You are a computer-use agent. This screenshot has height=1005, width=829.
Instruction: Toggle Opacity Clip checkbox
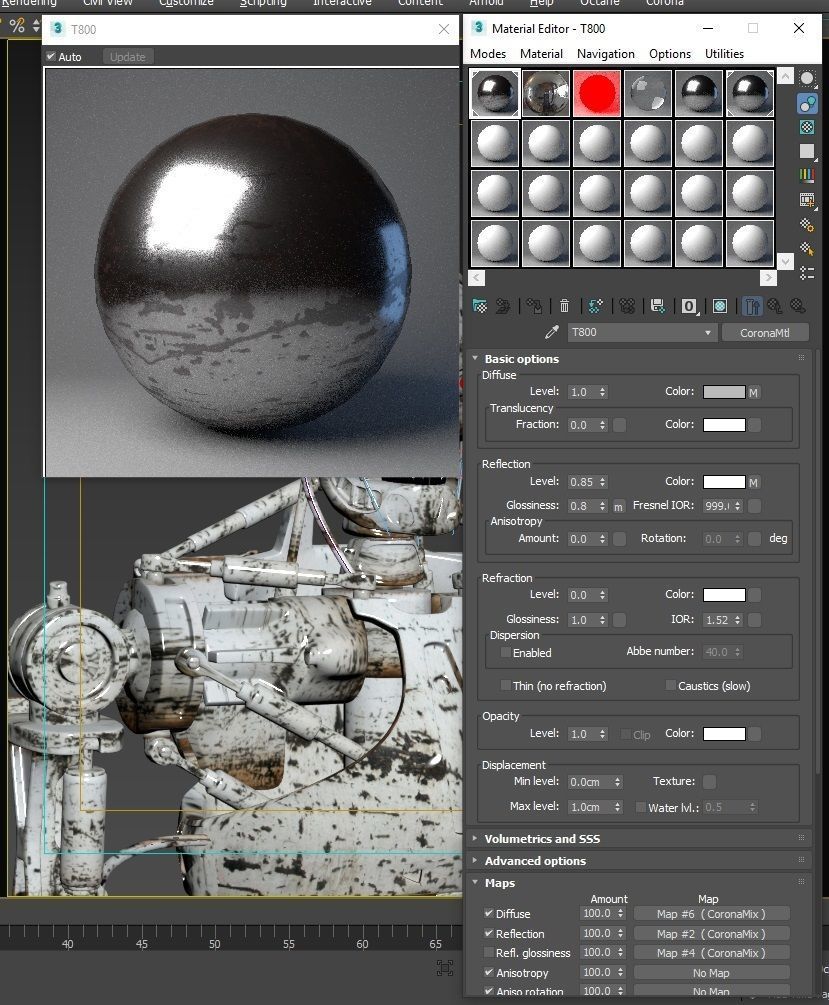click(x=626, y=734)
